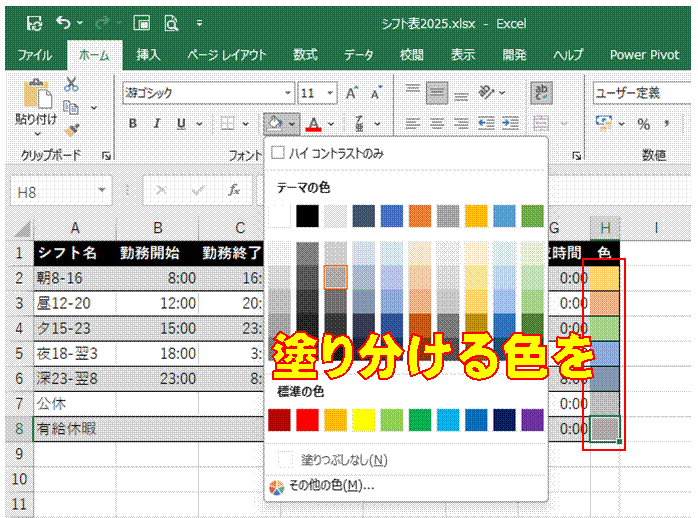Expand the Underline style dropdown arrow
Image resolution: width=698 pixels, height=518 pixels.
(x=199, y=124)
